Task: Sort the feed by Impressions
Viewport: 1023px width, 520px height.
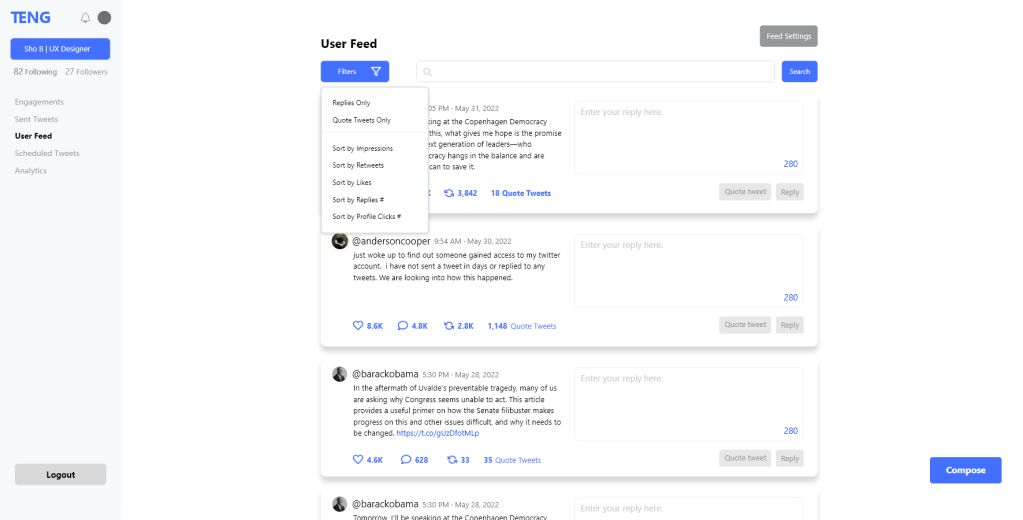Action: (x=362, y=148)
